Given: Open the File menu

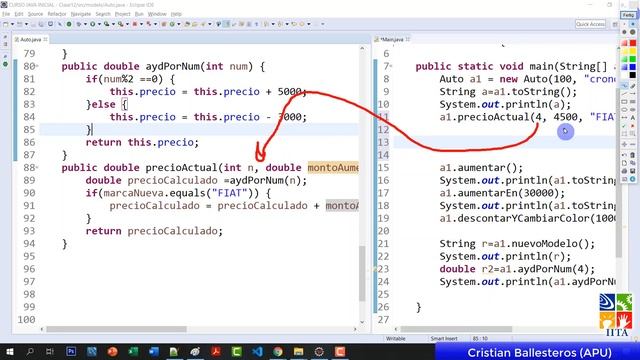Looking at the screenshot, I should (x=6, y=14).
